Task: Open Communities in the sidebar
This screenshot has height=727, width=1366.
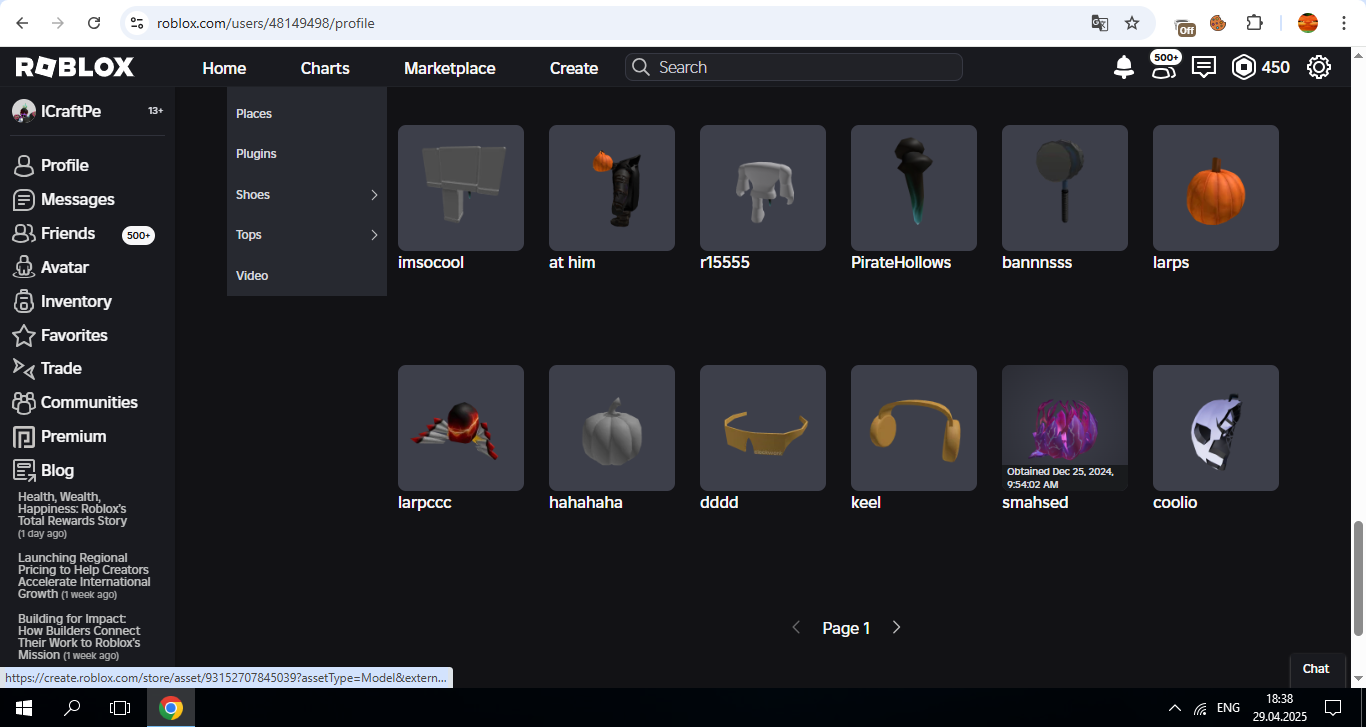Action: pos(88,402)
